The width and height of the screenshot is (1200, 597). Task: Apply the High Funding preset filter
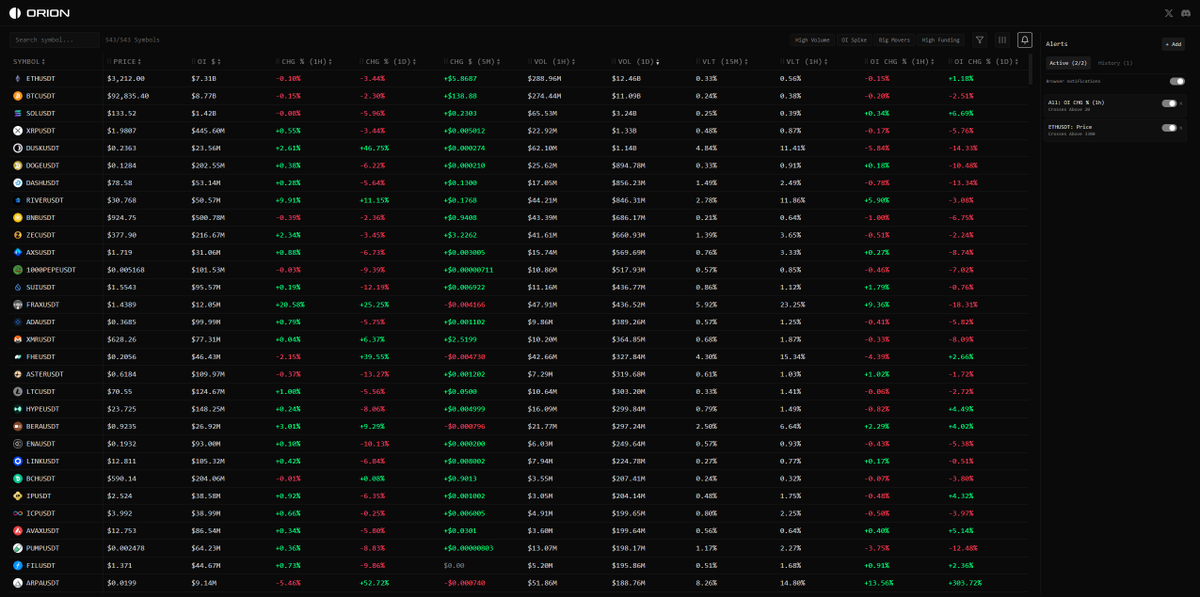click(x=940, y=40)
